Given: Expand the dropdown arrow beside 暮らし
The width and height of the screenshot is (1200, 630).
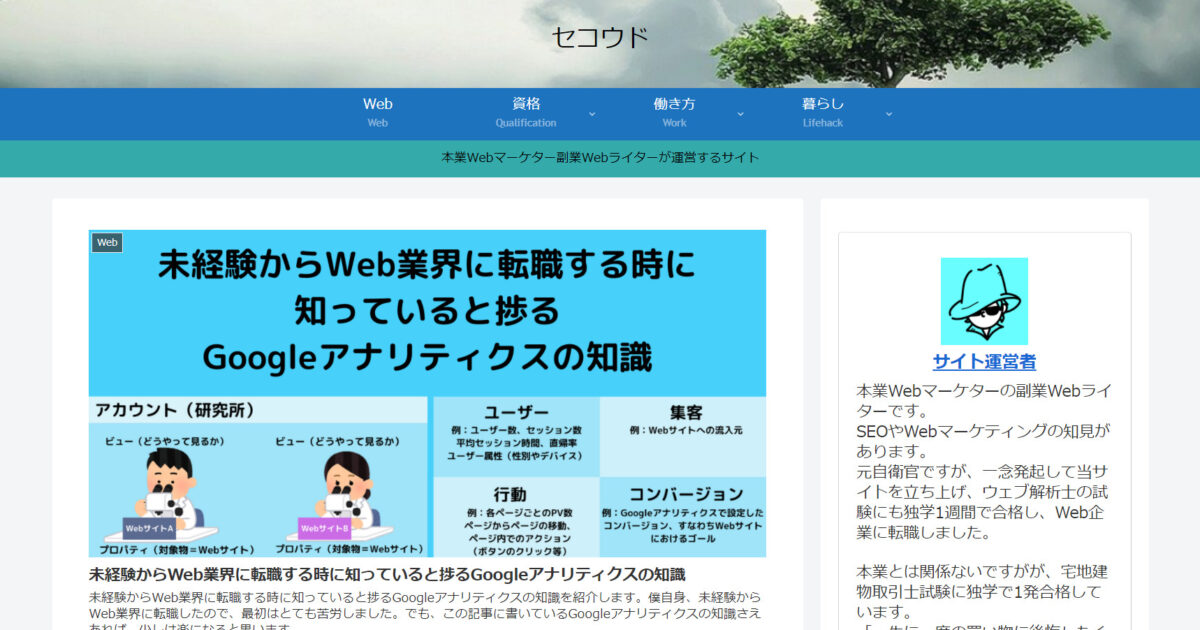Looking at the screenshot, I should 888,114.
